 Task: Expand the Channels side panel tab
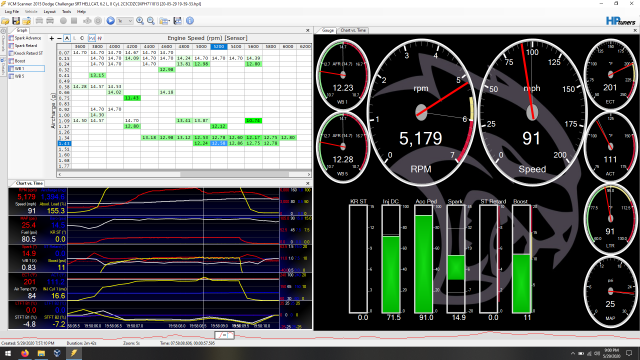click(3, 43)
